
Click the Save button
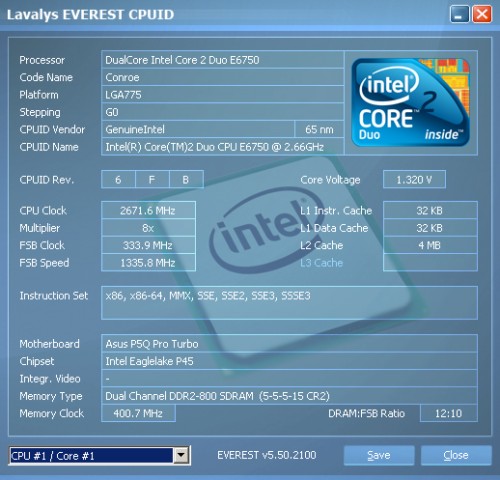[x=379, y=455]
